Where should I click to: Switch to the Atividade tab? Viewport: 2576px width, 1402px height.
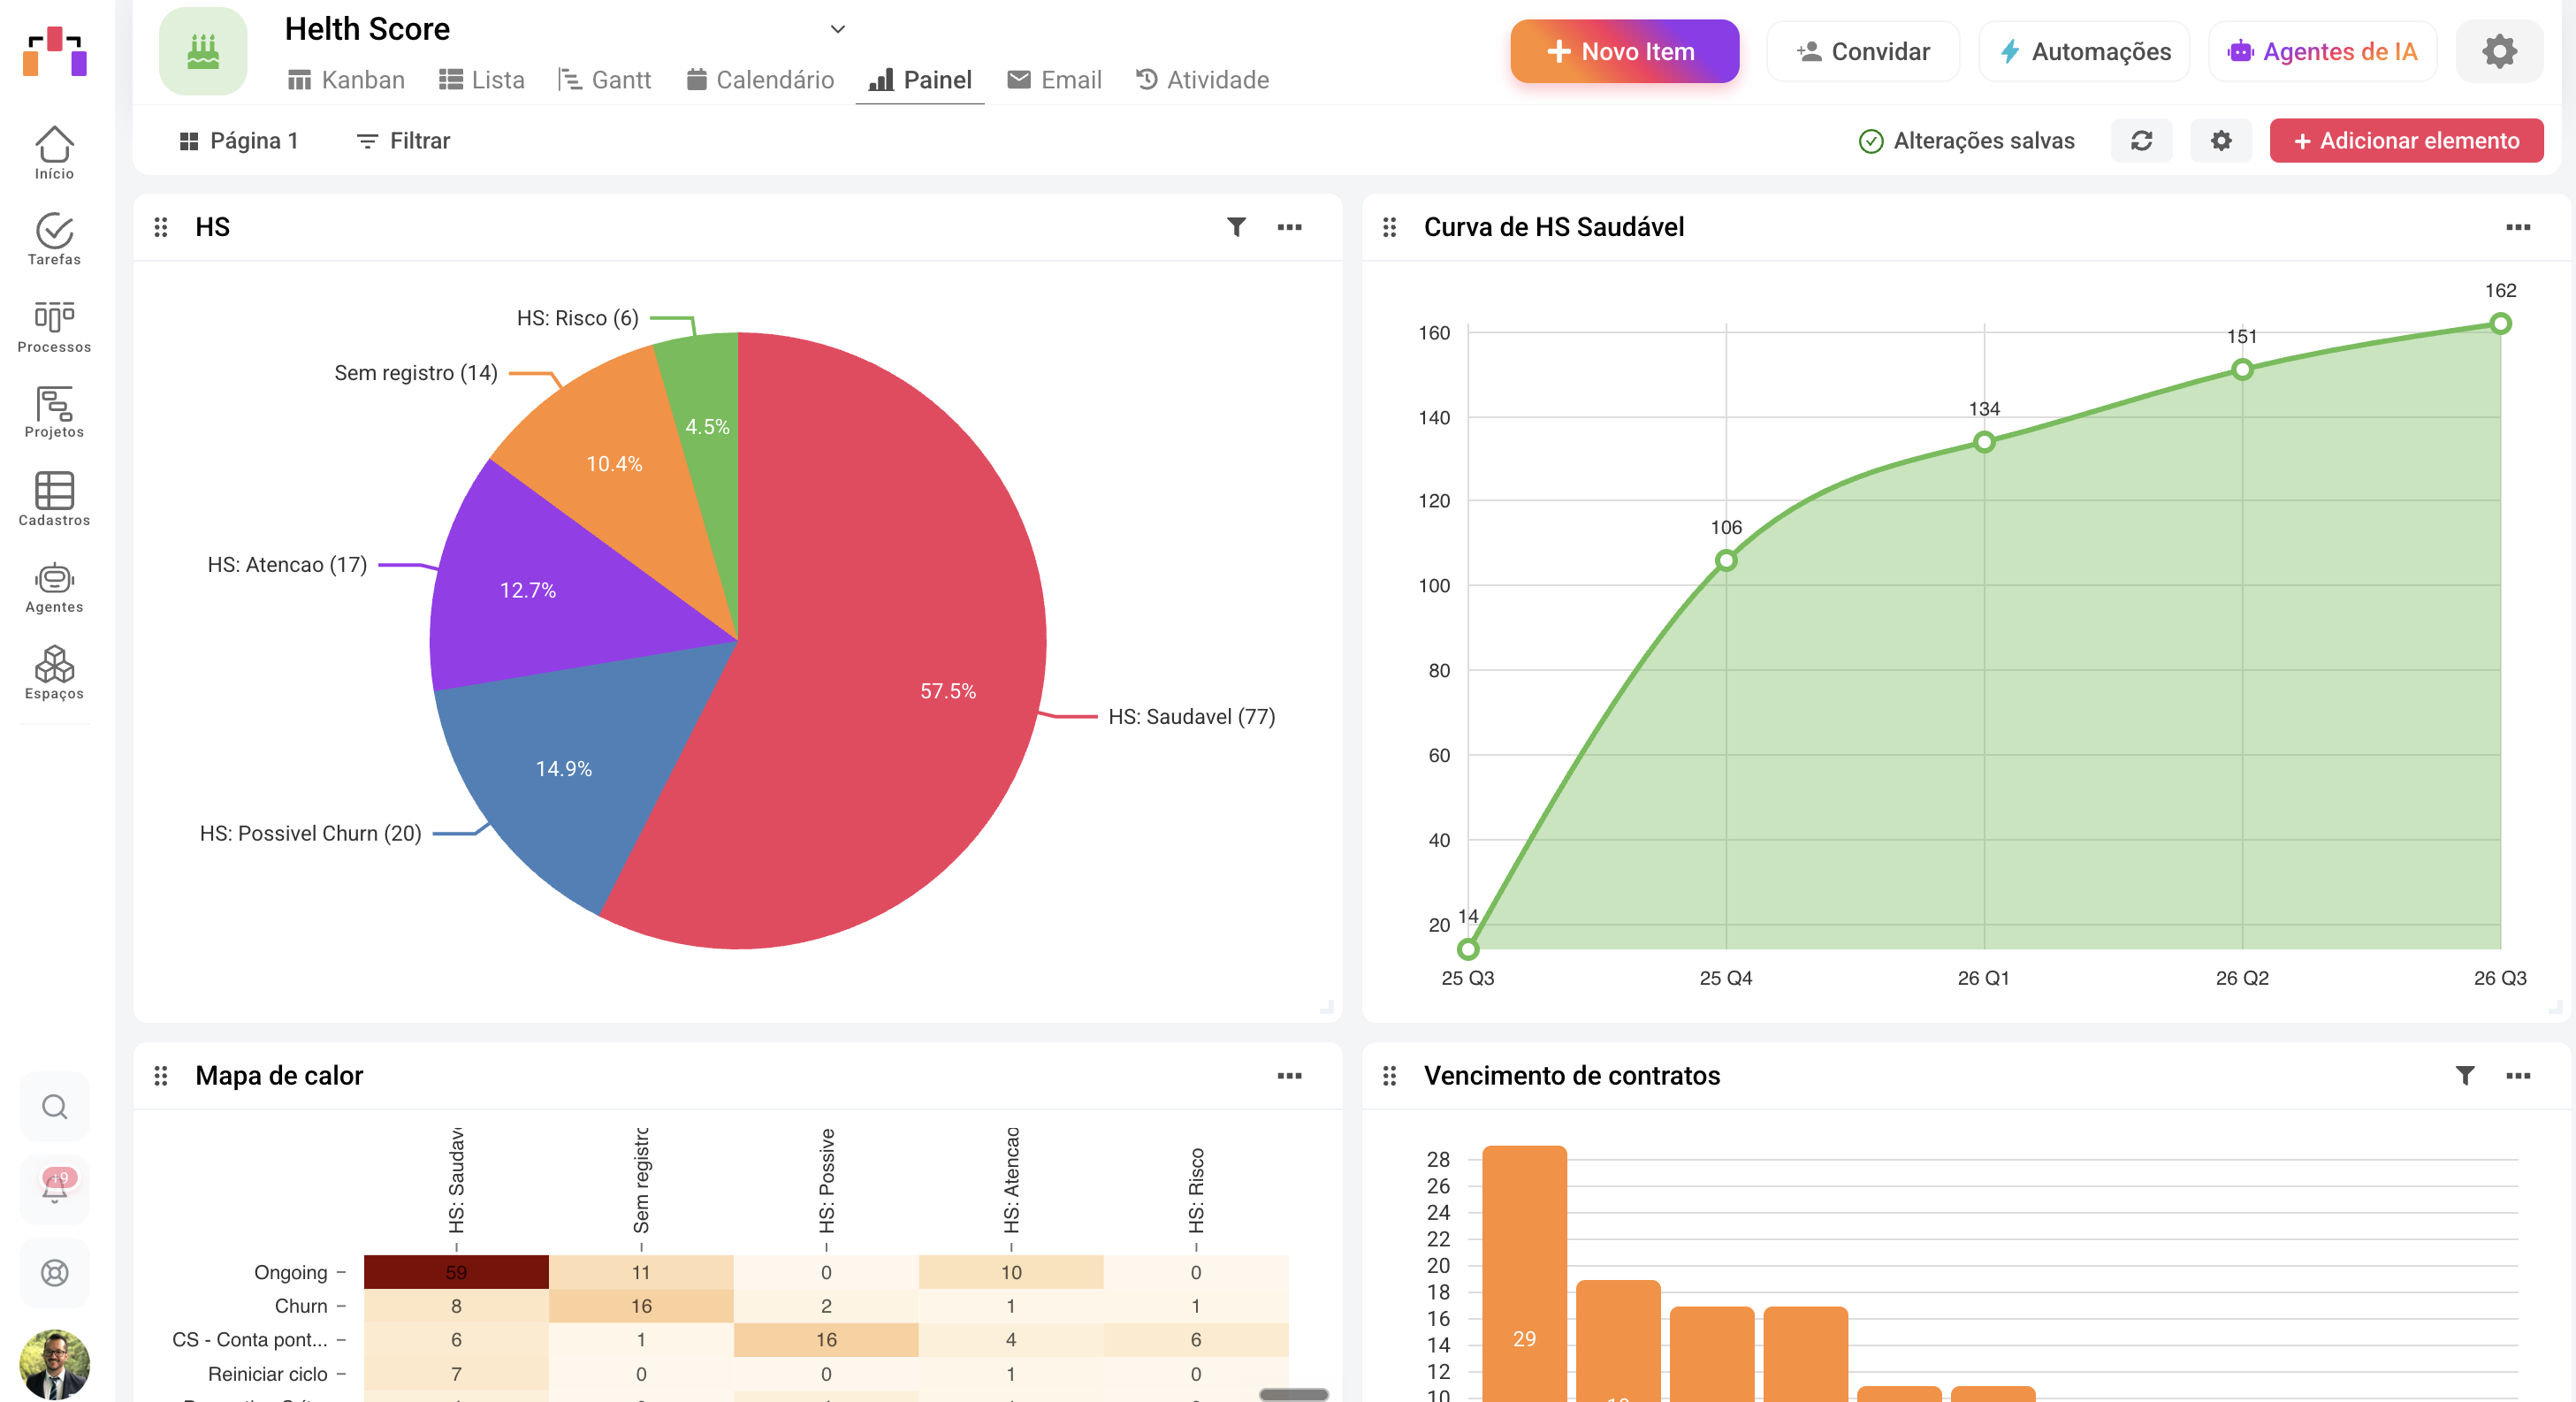(1202, 80)
